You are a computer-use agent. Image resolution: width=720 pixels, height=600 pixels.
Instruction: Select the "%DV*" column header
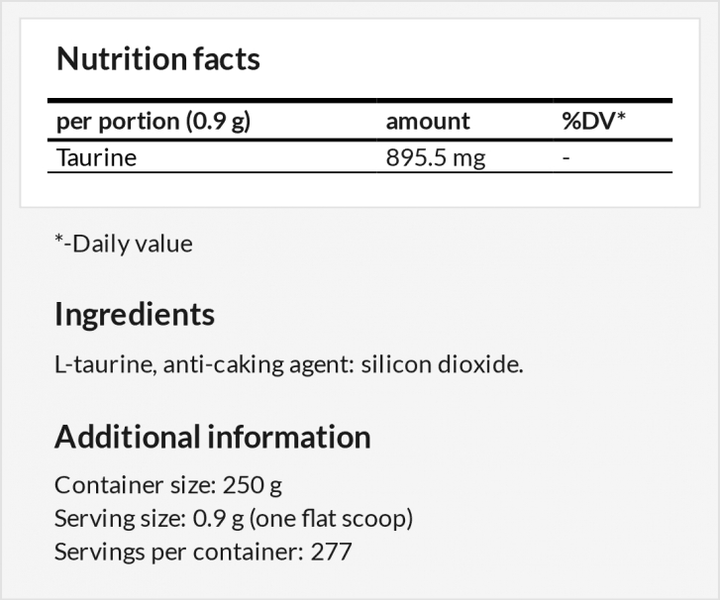pos(593,122)
